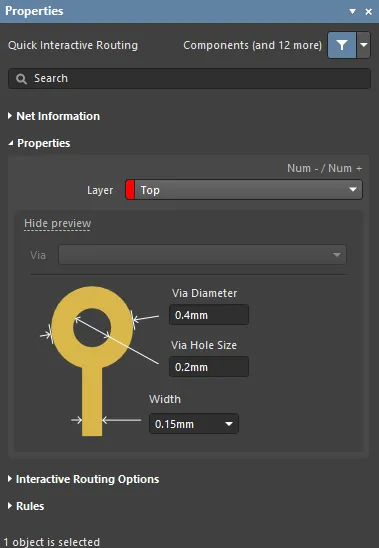Expand the Rules section
Viewport: 379px width, 548px height.
pyautogui.click(x=26, y=506)
